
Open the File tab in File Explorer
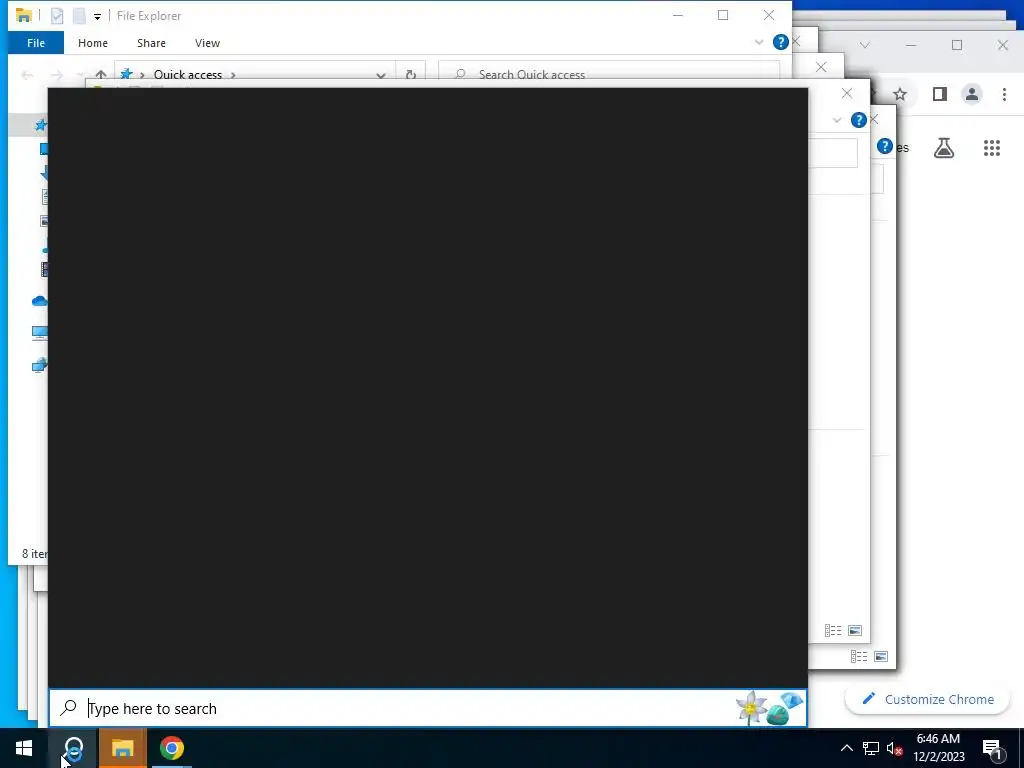(36, 43)
